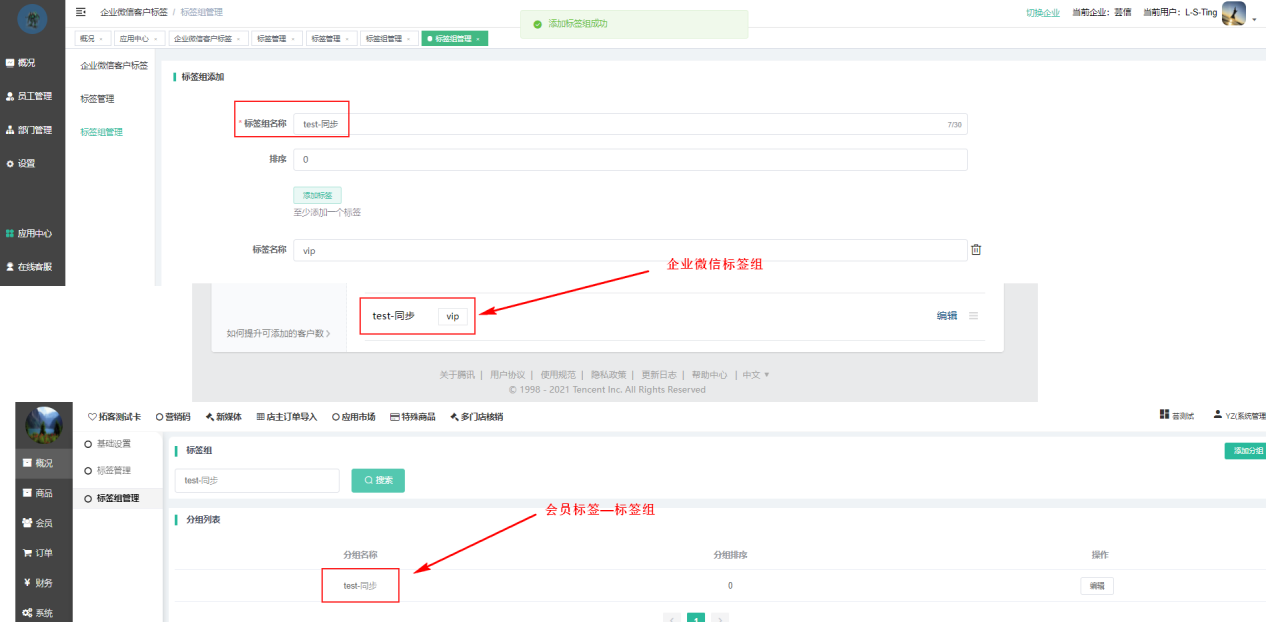Open 特殊商品 shortcut in lower top bar
This screenshot has width=1266, height=622.
[413, 417]
